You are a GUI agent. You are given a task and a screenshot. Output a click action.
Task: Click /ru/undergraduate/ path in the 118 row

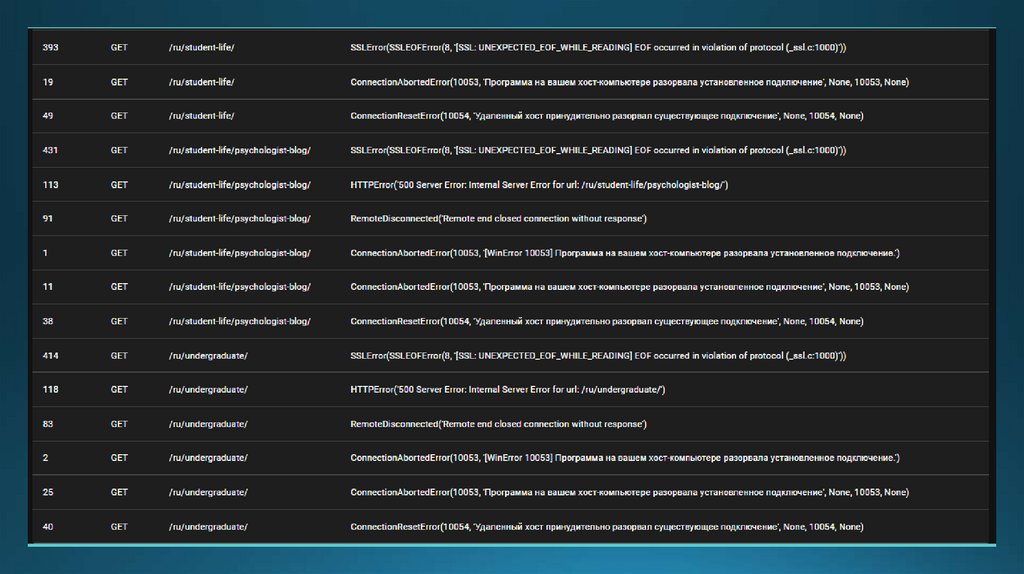(208, 389)
